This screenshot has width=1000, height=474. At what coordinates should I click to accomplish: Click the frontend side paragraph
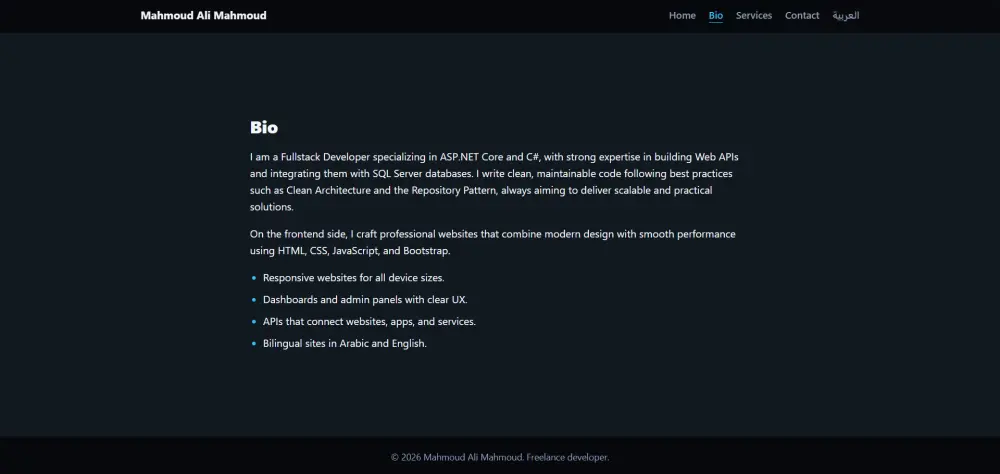pyautogui.click(x=493, y=242)
